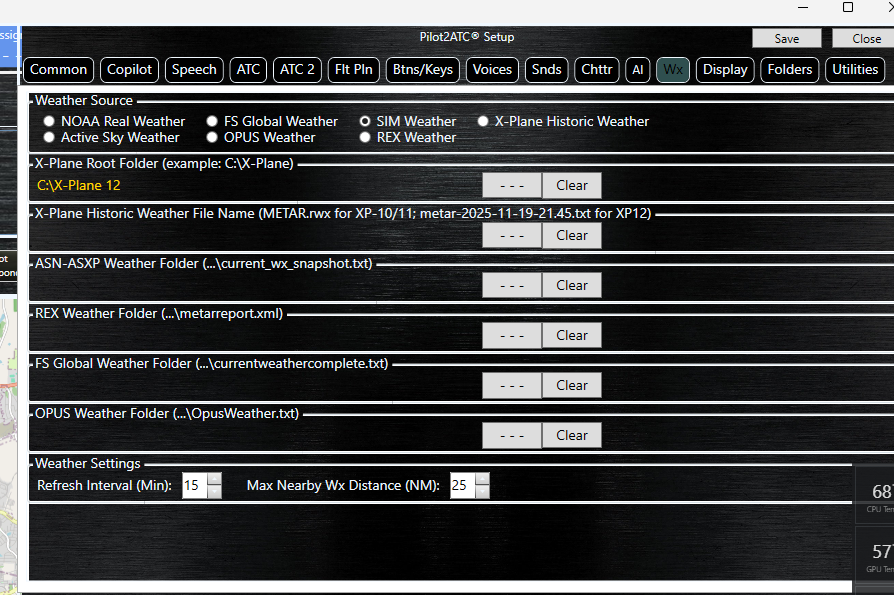
Task: Clear the FS Global Weather Folder
Action: (571, 386)
